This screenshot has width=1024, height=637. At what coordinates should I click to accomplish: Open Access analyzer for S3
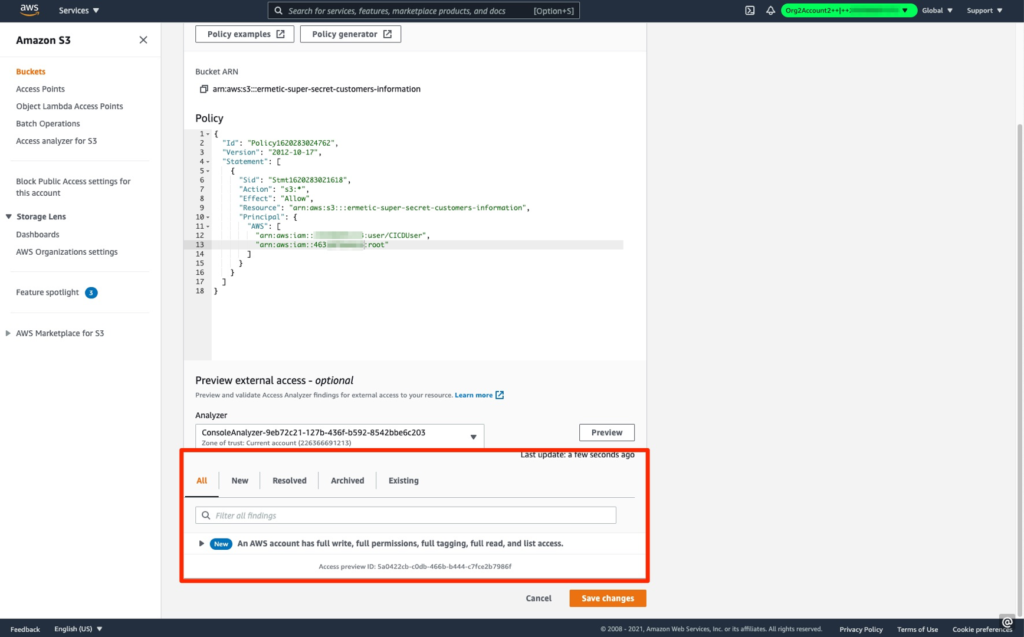coord(56,140)
